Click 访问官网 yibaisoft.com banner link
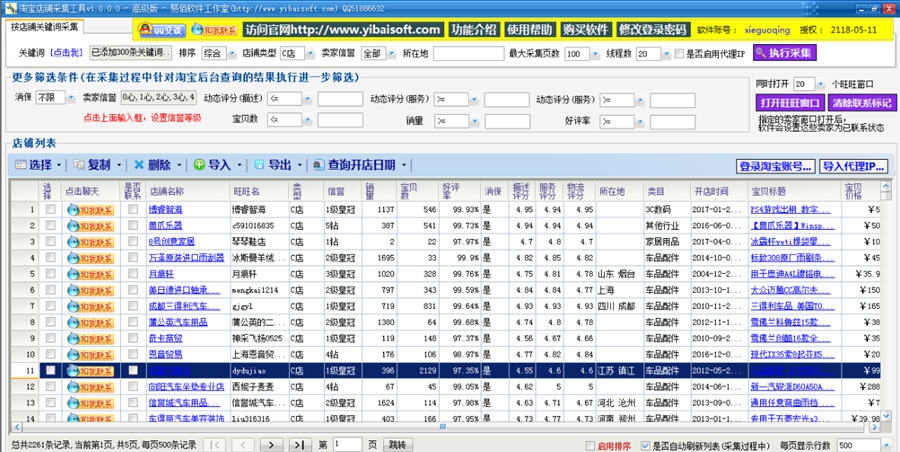 click(x=343, y=30)
